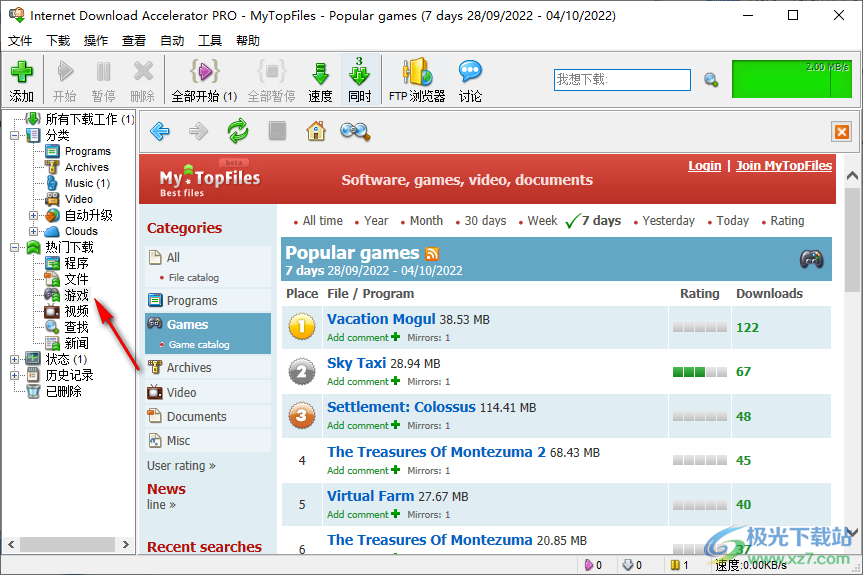Go forward with the gray right arrow
Image resolution: width=863 pixels, height=575 pixels.
coord(198,131)
